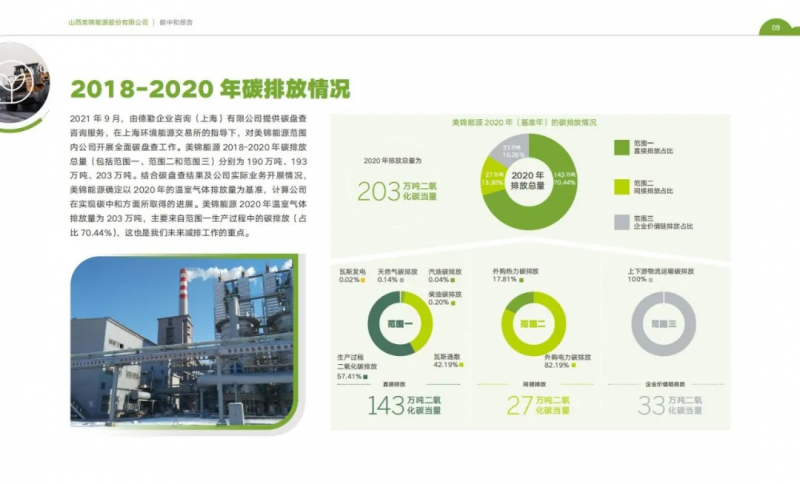The width and height of the screenshot is (800, 484).
Task: Click the body paragraph starting 2021 年 9 月
Action: point(188,175)
